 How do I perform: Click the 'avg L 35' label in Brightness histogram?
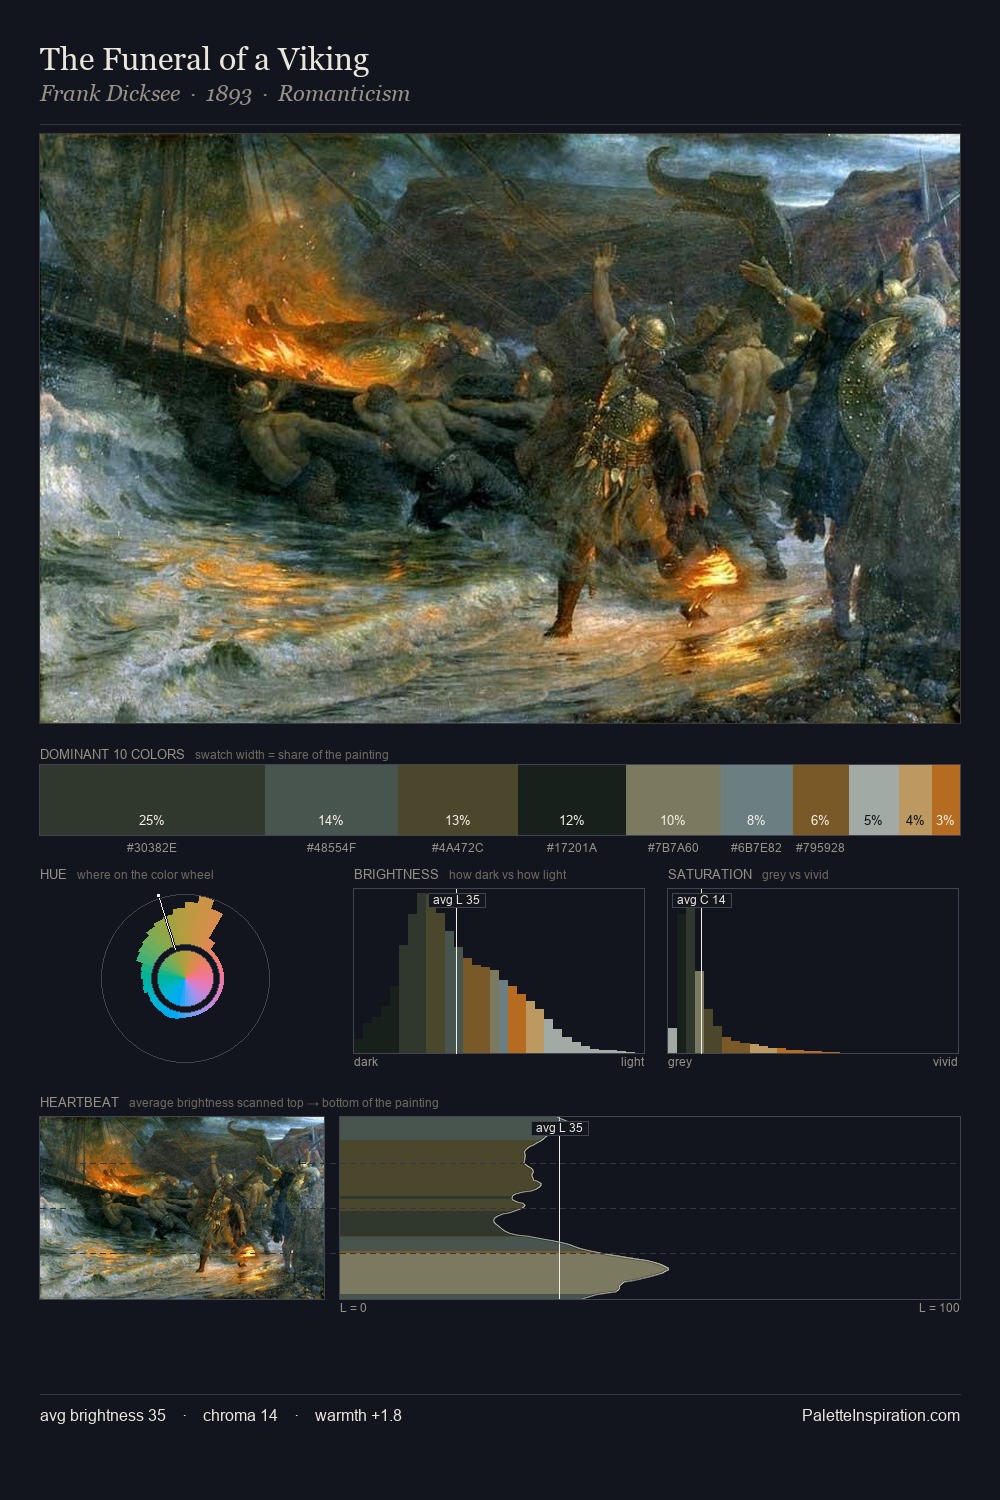click(457, 900)
